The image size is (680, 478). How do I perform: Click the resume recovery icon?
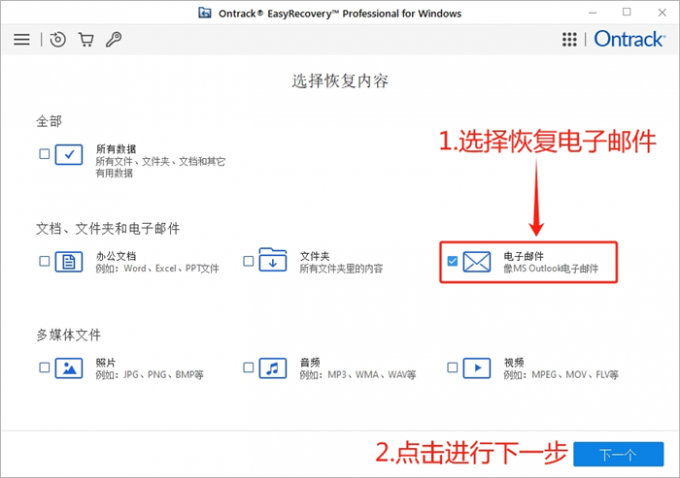[58, 39]
